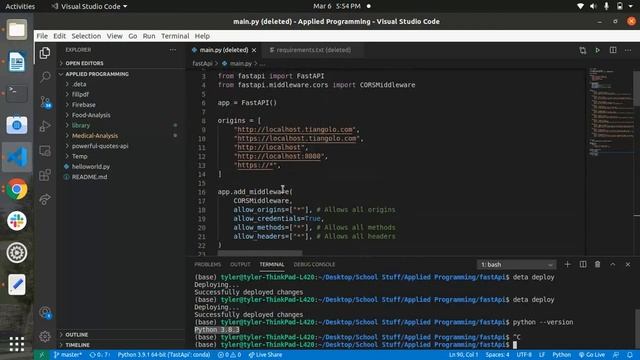Open the Extensions view
This screenshot has height=360, width=640.
[x=45, y=175]
